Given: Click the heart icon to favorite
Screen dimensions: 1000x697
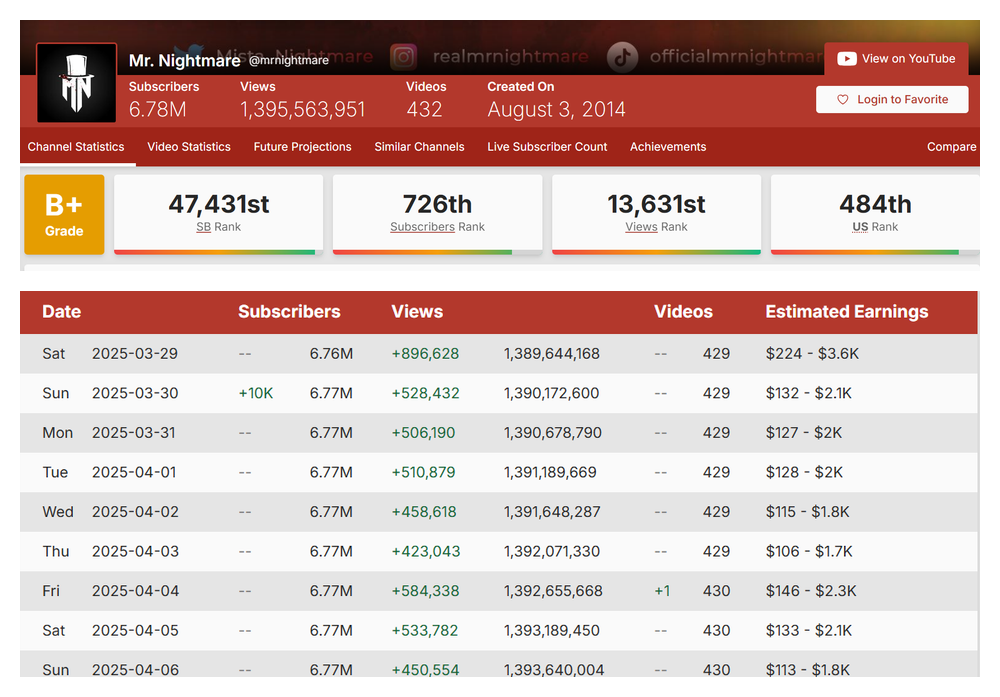Looking at the screenshot, I should [842, 100].
